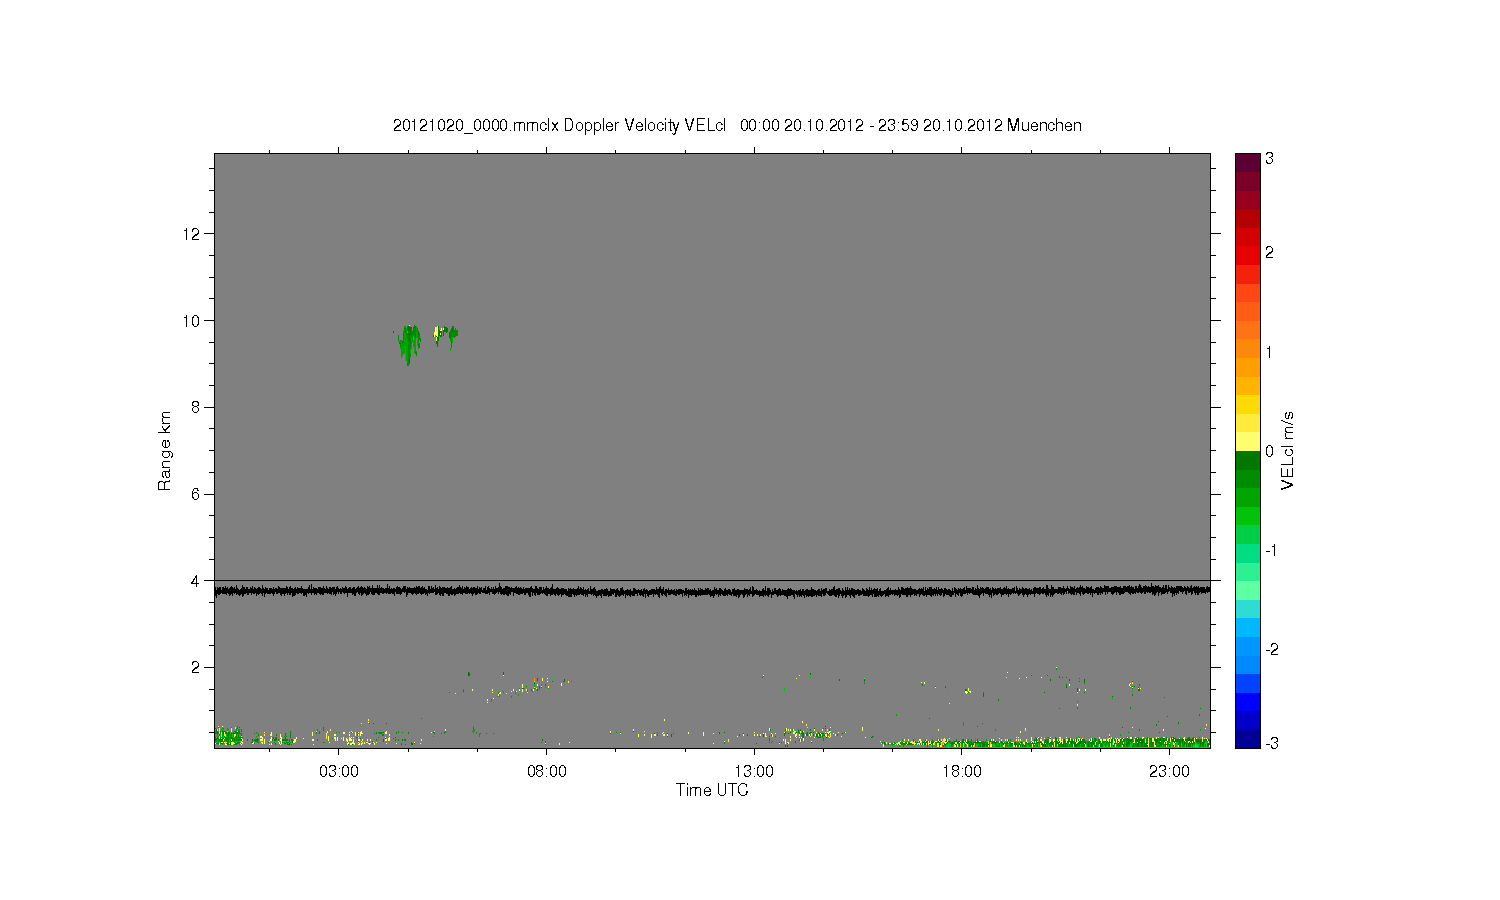
Task: Click the dark red top colorbar segment
Action: 1247,162
